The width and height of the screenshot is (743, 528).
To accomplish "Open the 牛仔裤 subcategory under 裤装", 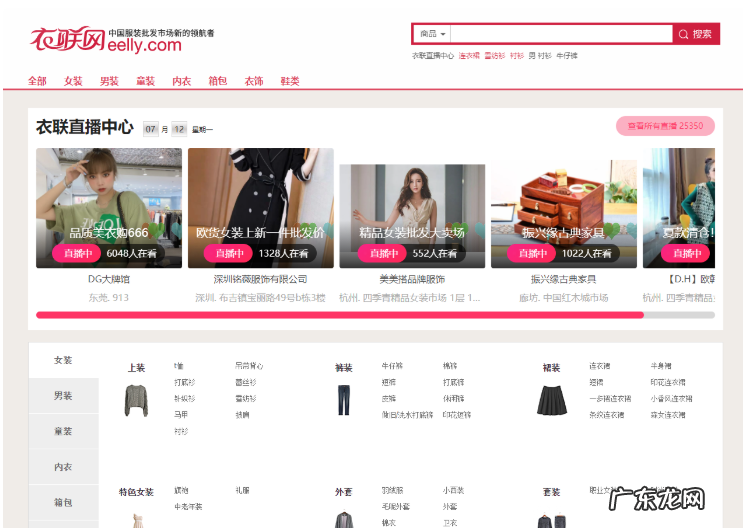I will (392, 366).
